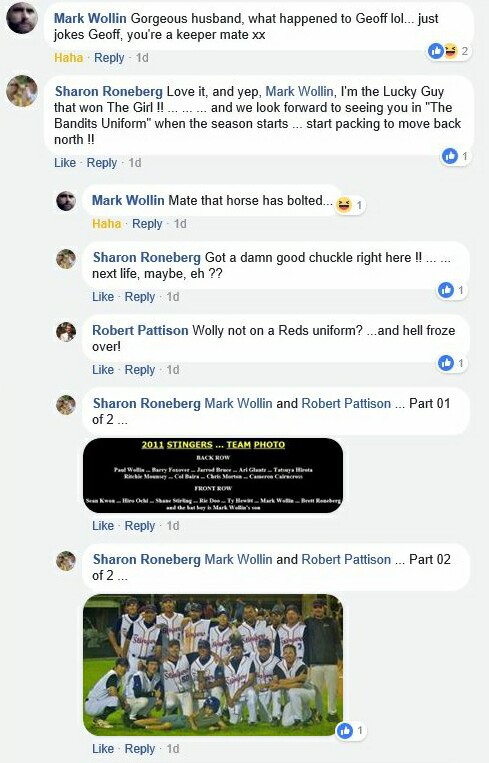Like the Part 02 team photo comment
The image size is (489, 763).
click(x=103, y=749)
